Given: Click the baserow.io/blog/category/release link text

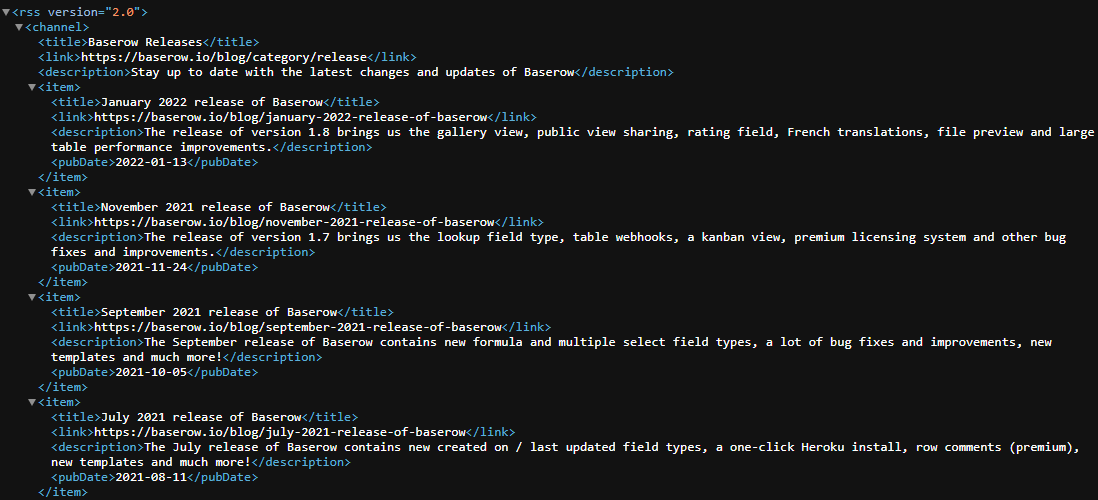Looking at the screenshot, I should (x=239, y=57).
